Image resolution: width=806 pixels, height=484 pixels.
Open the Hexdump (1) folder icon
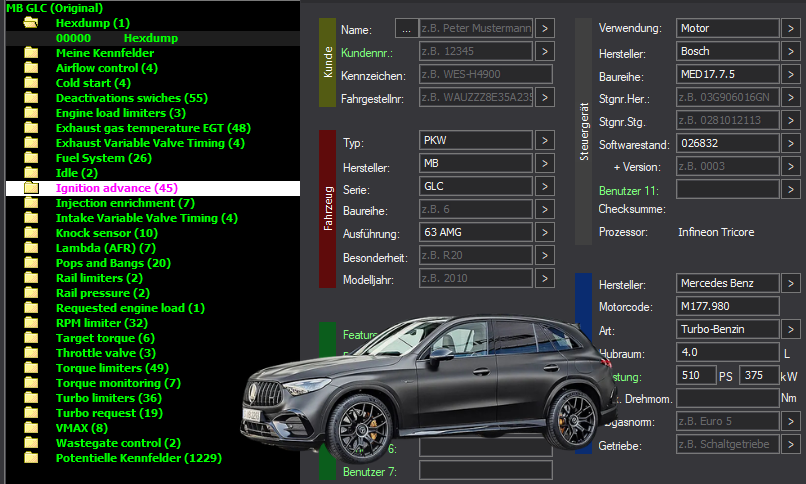pos(31,23)
